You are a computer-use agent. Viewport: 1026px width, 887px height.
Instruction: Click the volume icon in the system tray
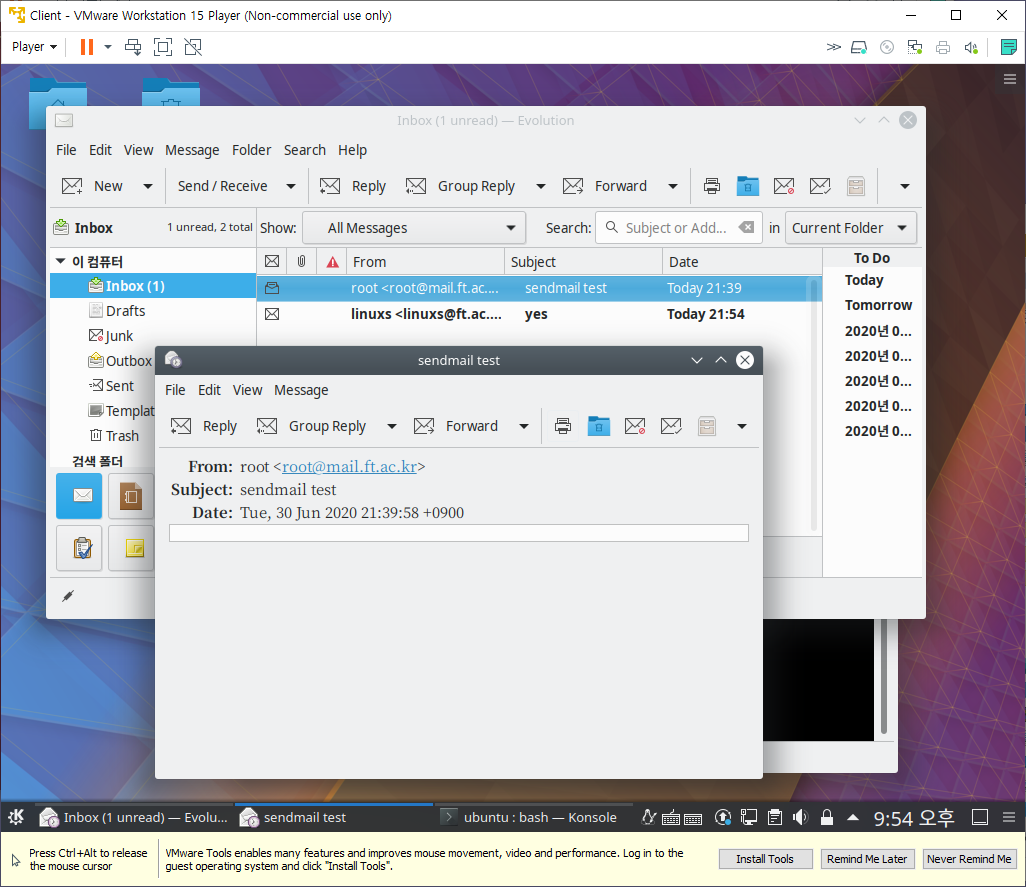coord(800,817)
